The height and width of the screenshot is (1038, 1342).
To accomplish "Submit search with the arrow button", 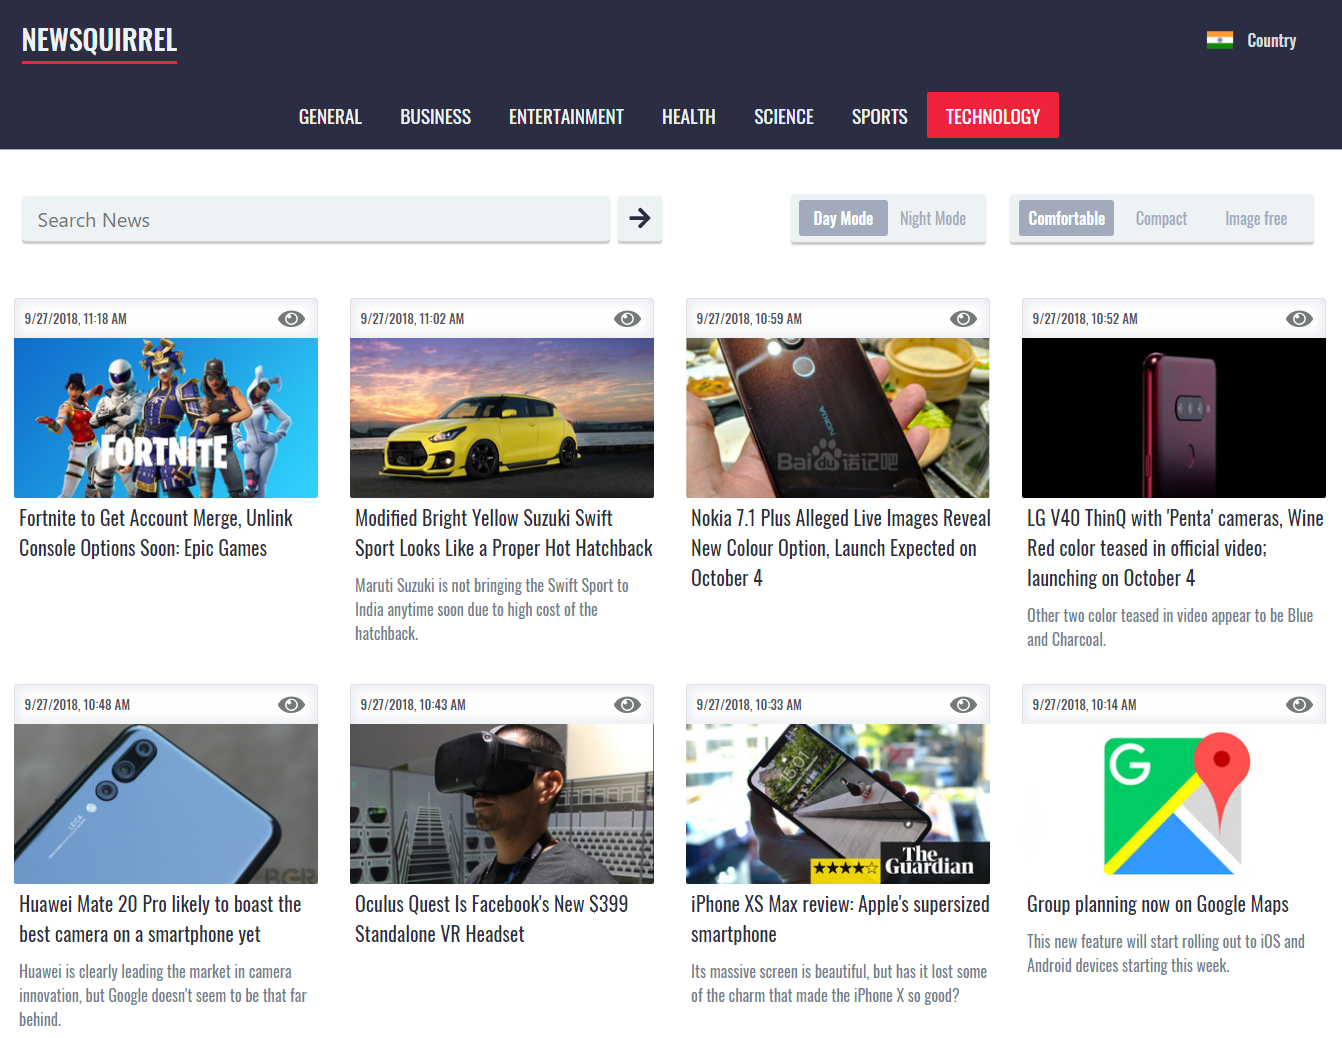I will [640, 218].
